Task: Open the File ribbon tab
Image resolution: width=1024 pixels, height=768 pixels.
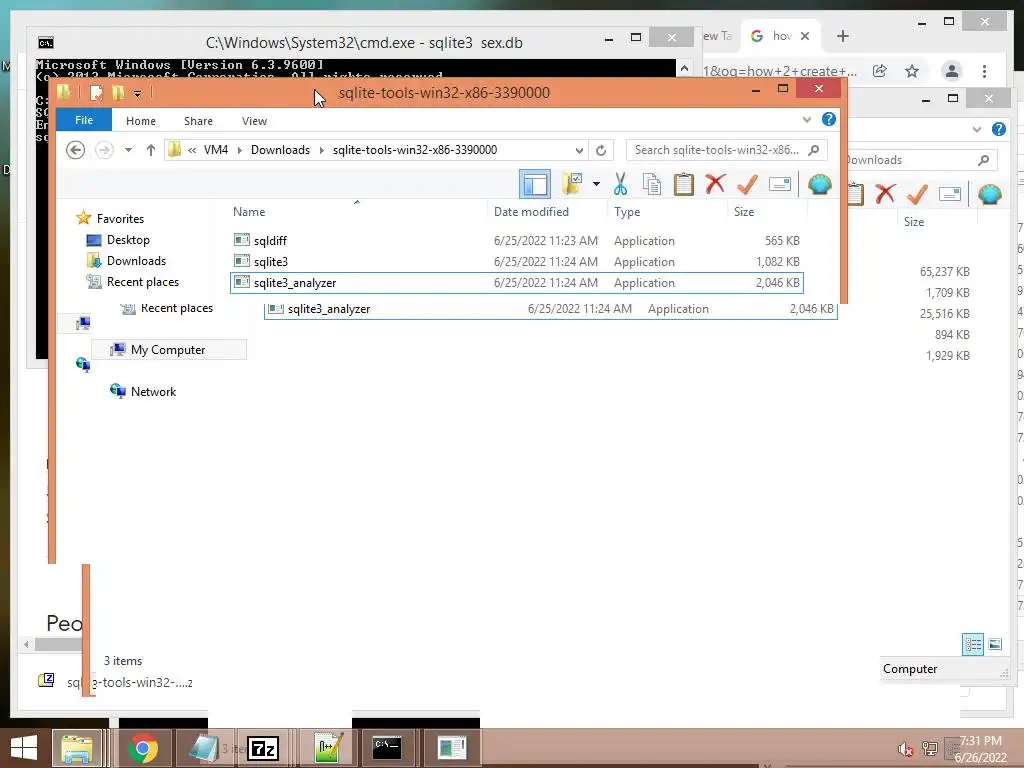Action: pos(84,120)
